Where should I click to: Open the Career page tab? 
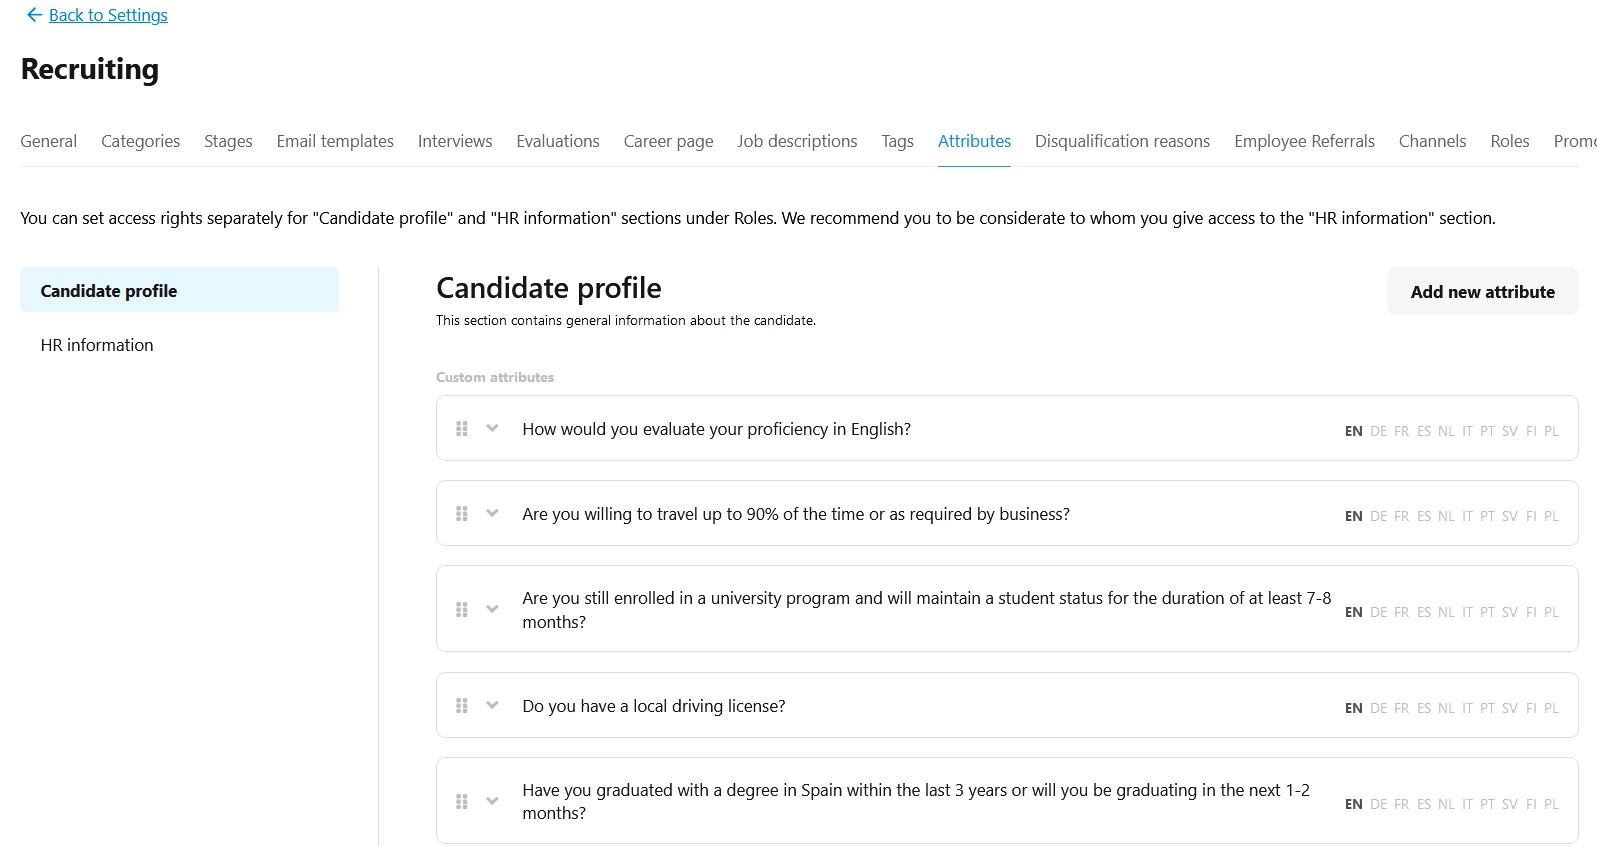point(668,141)
